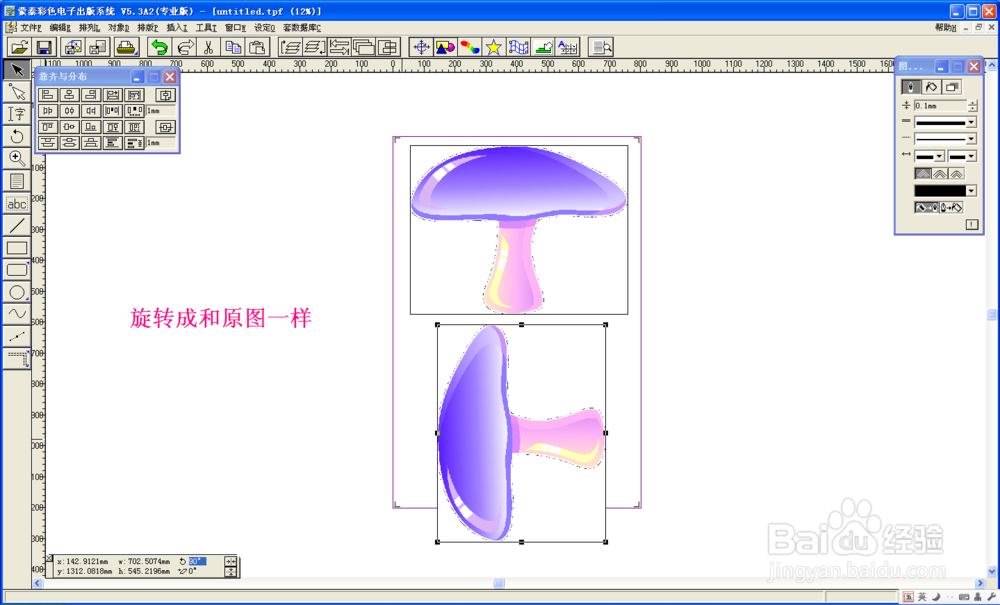
Task: Switch to the fill mode in the stroke panel
Action: [x=930, y=87]
